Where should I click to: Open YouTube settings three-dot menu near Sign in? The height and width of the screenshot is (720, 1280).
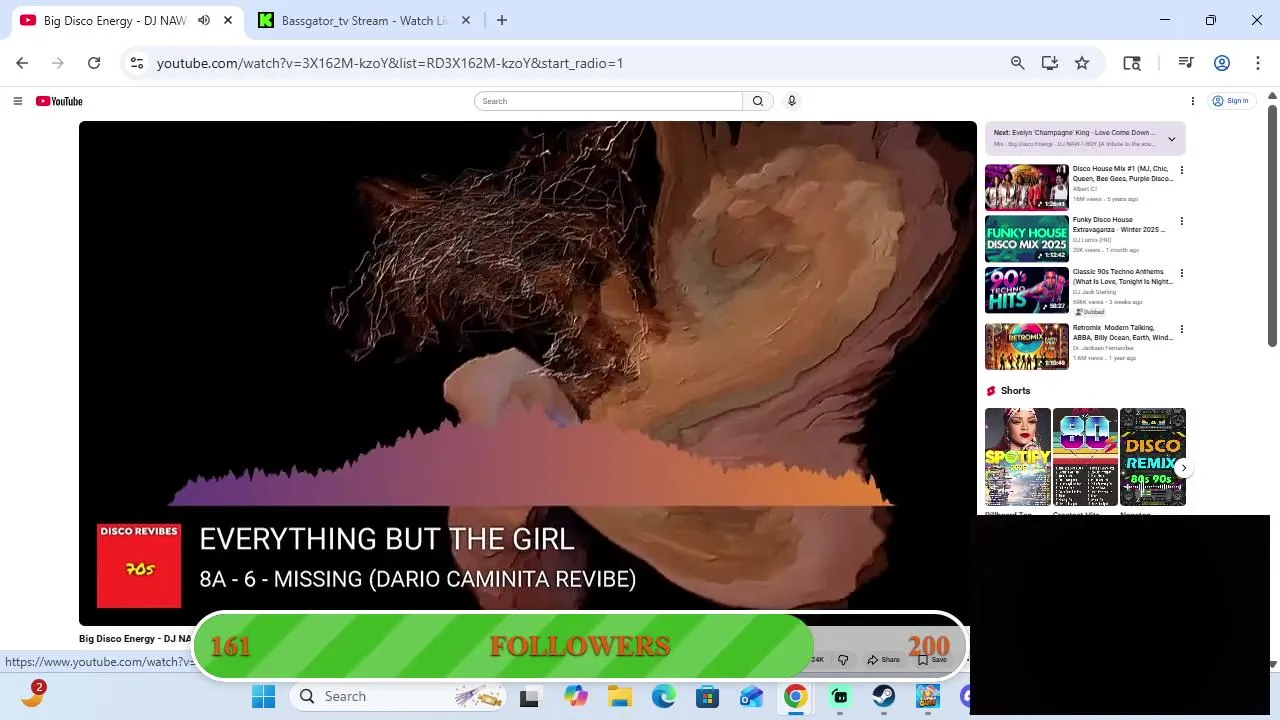click(1192, 101)
